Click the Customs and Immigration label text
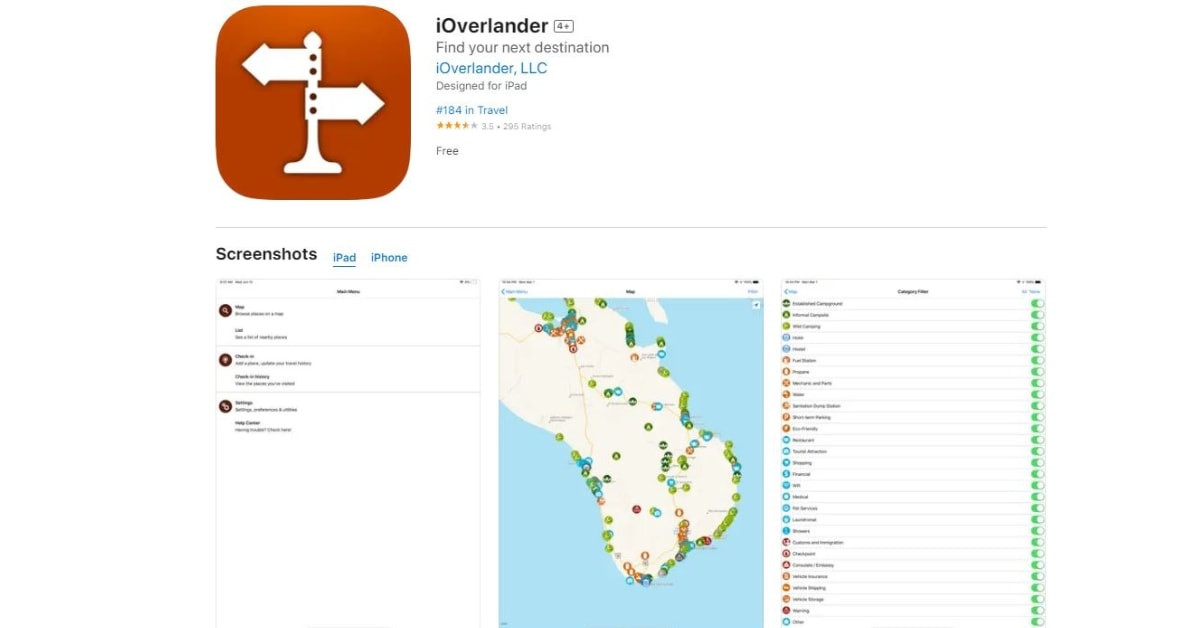 click(x=818, y=543)
